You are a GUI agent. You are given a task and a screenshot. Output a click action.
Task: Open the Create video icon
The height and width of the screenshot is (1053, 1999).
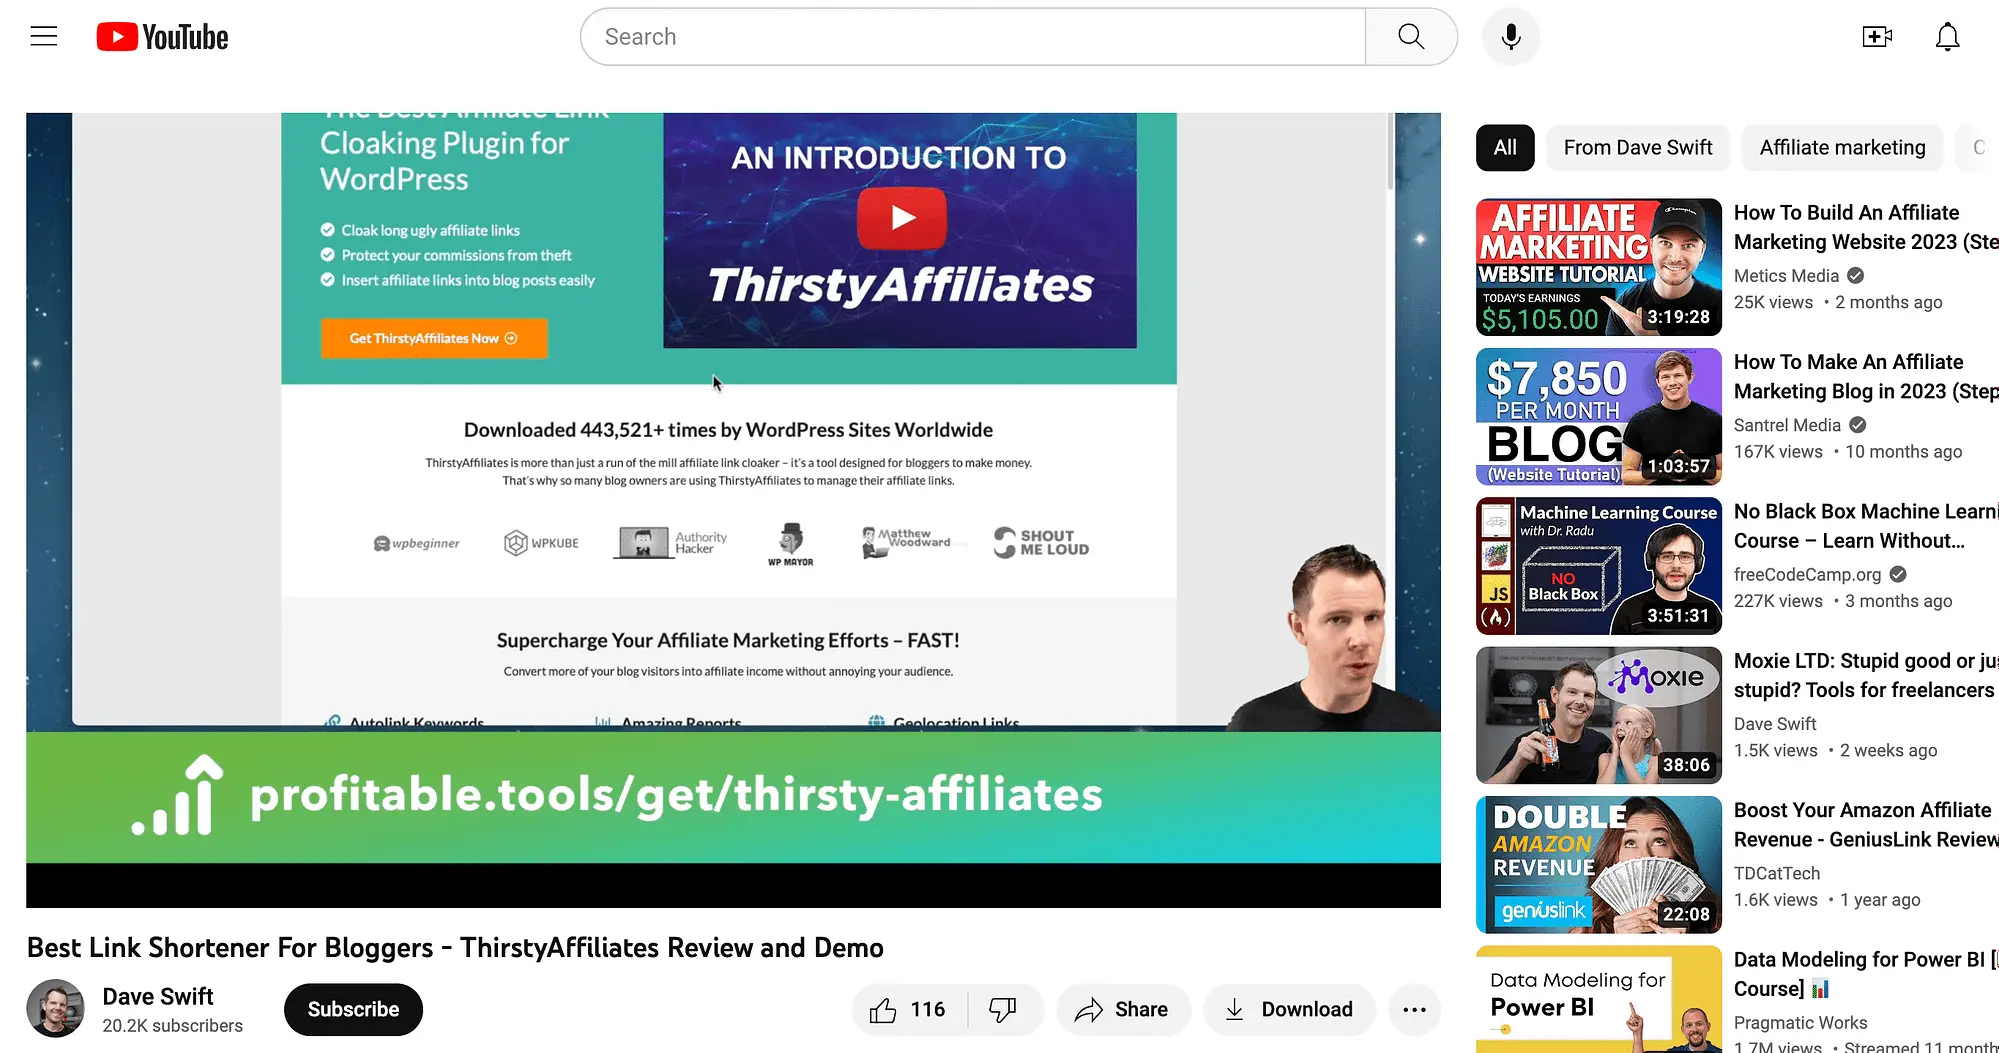(1877, 37)
